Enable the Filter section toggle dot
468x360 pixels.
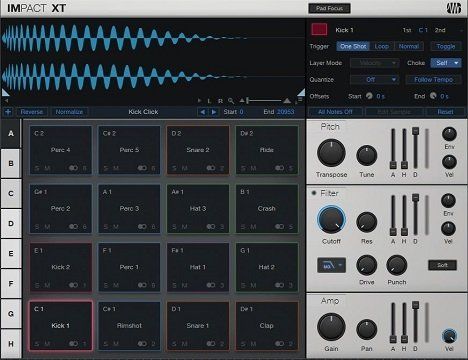[314, 193]
